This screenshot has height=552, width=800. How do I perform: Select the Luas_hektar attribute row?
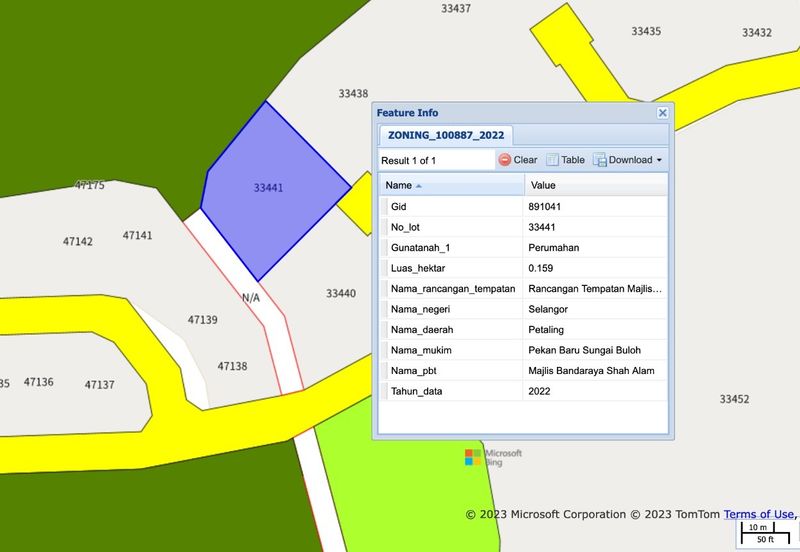450,268
